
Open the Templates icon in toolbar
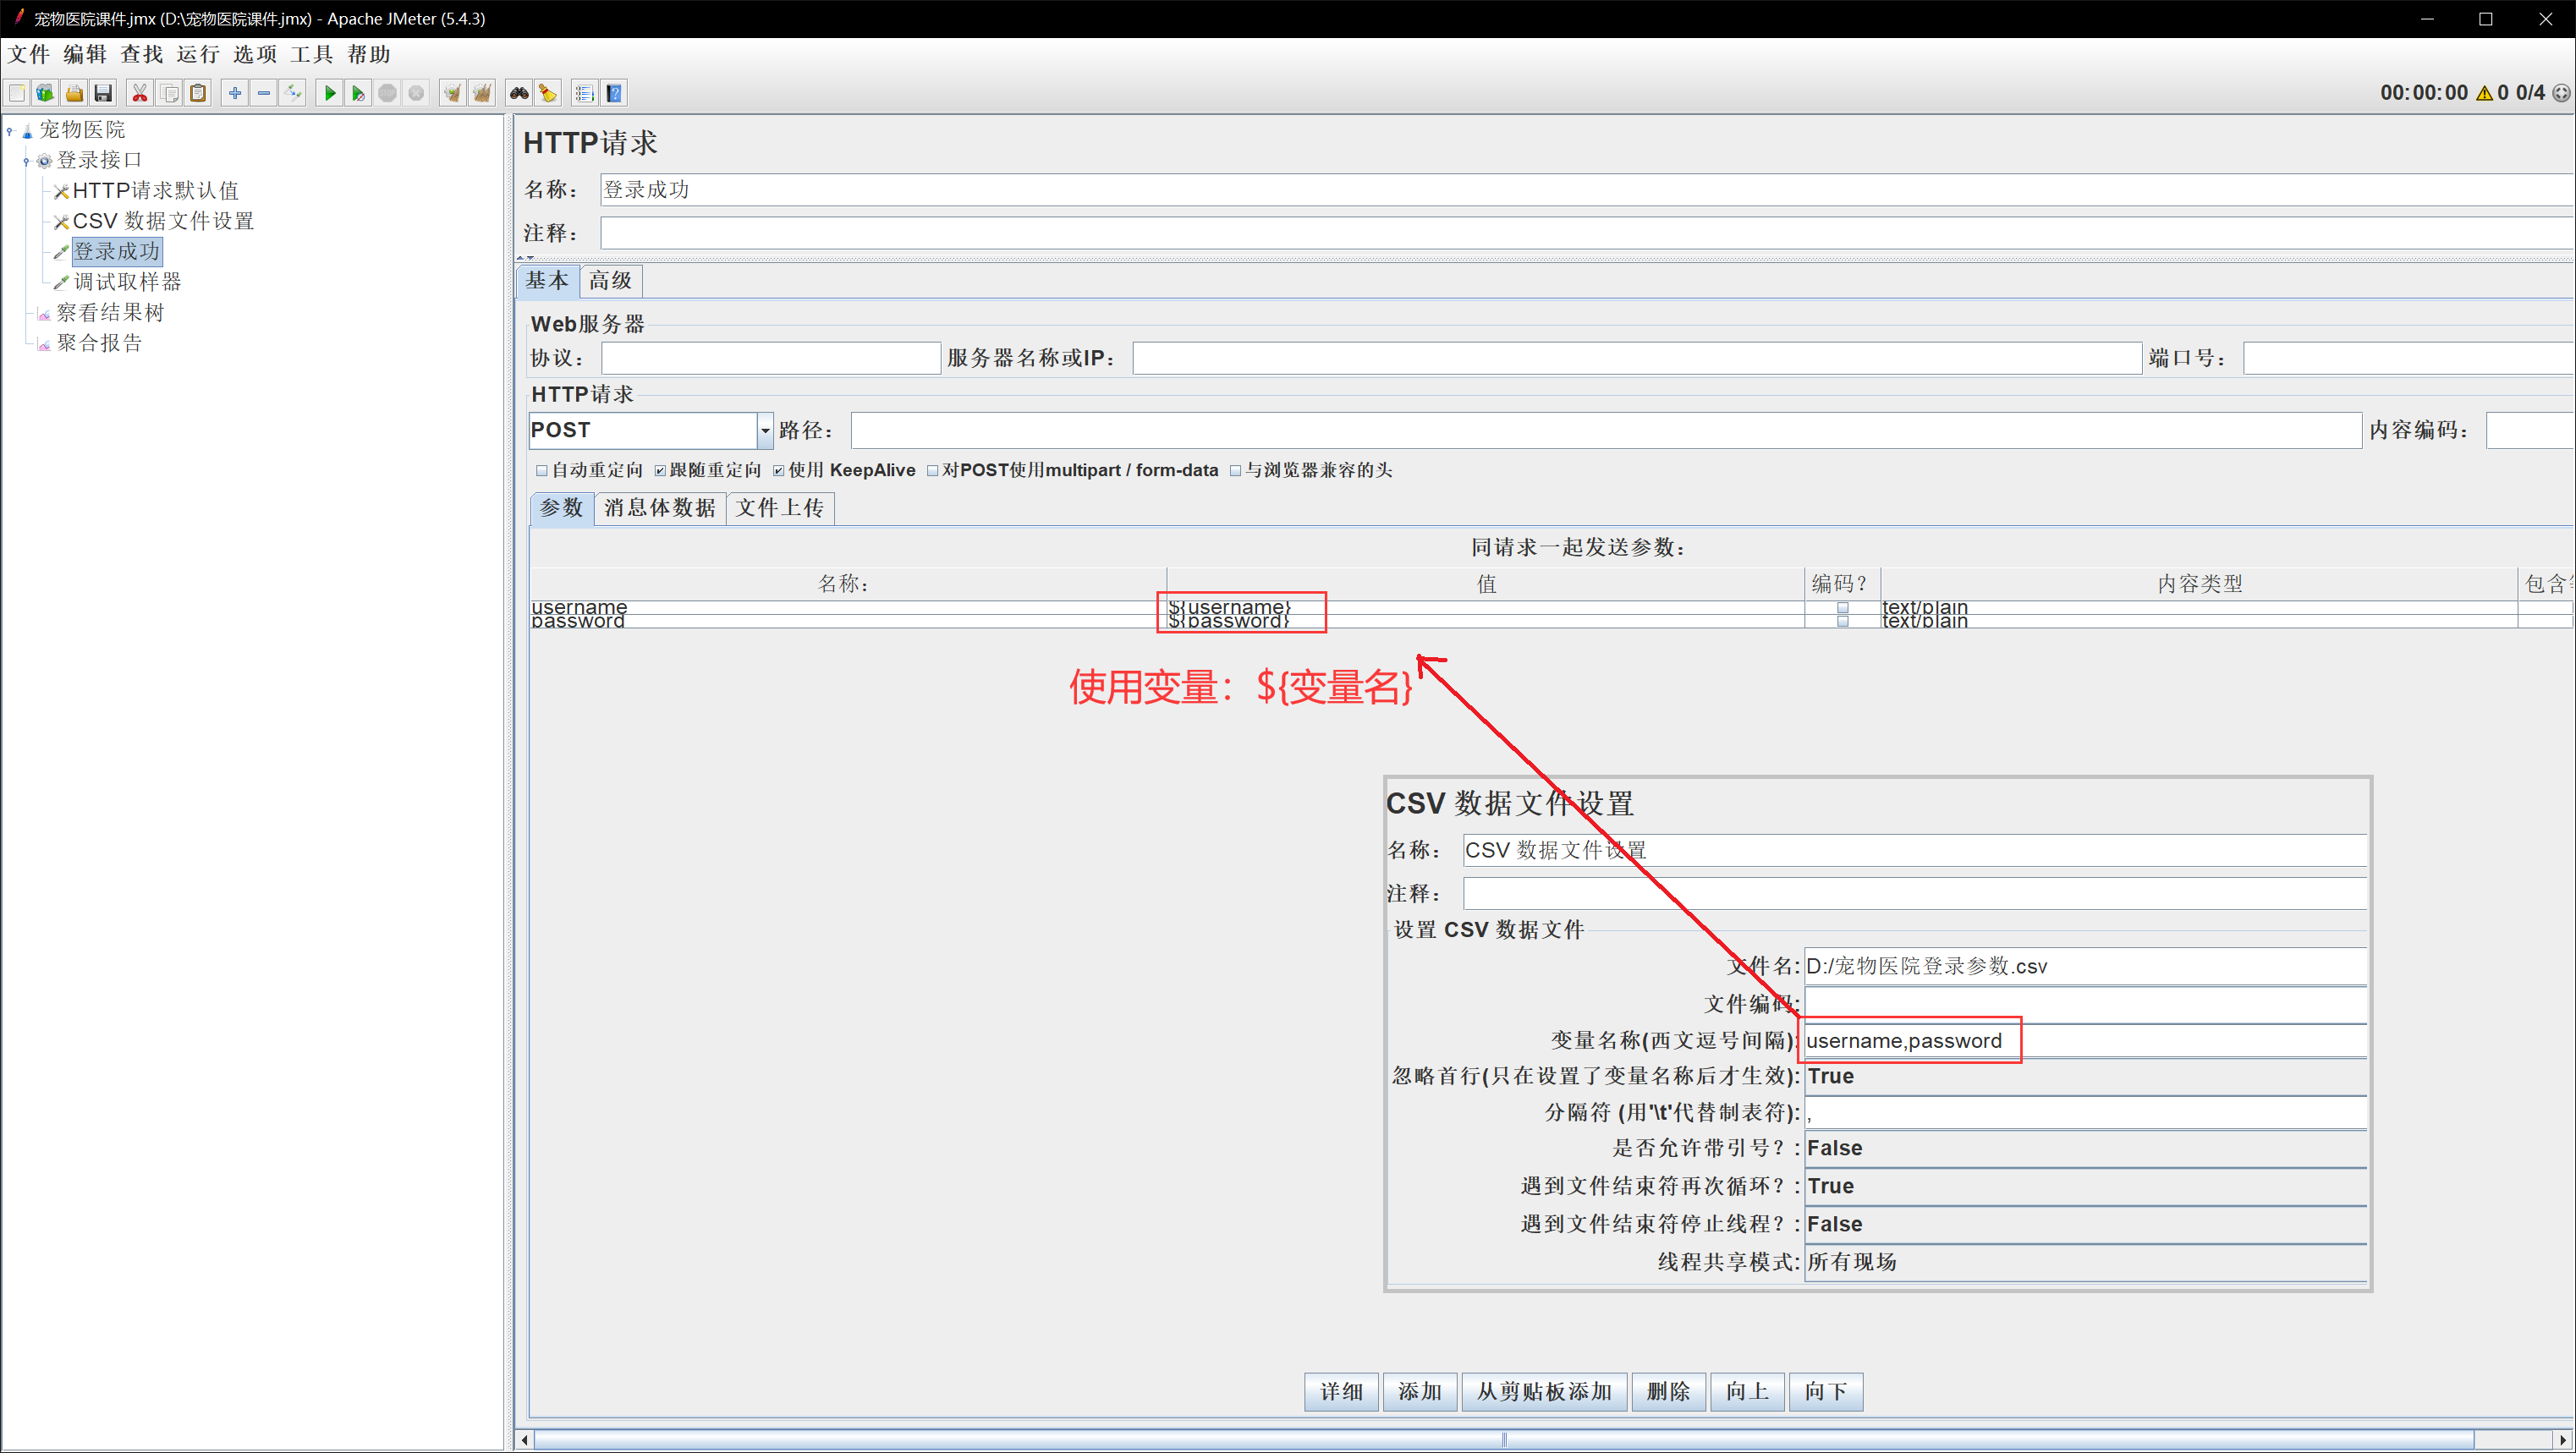tap(45, 94)
